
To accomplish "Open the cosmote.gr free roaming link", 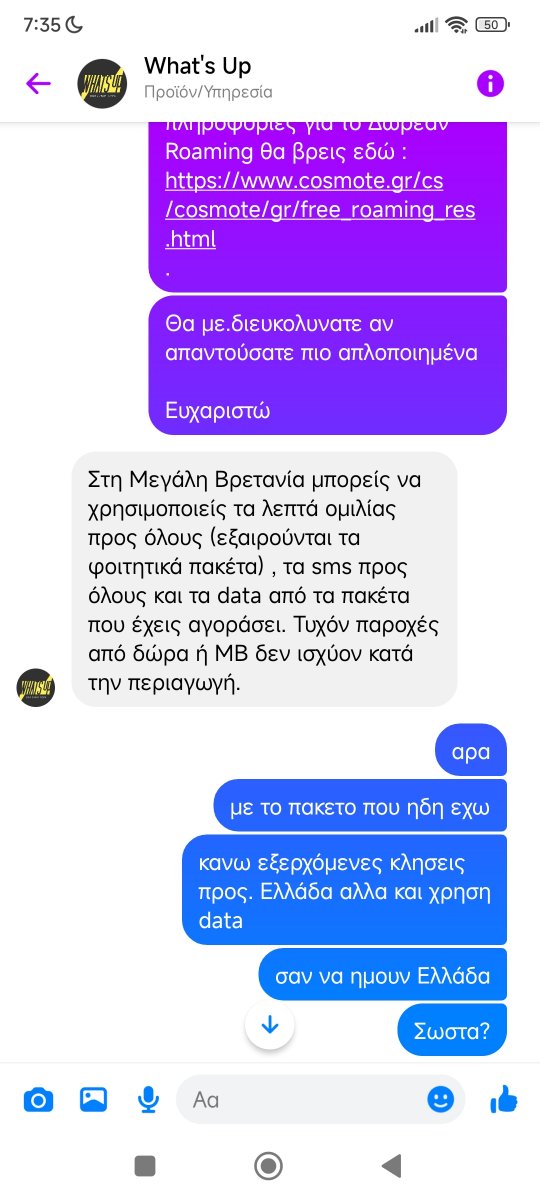I will point(320,211).
